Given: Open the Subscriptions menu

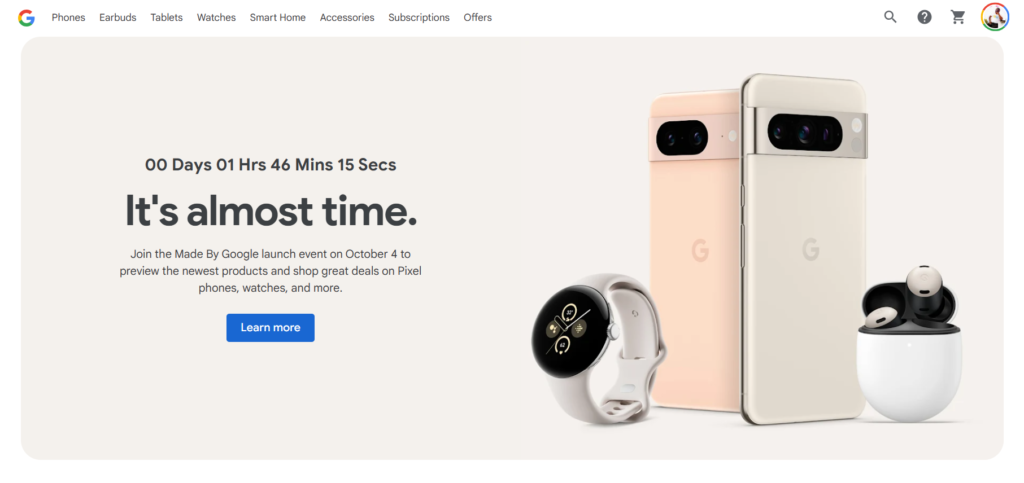Looking at the screenshot, I should tap(419, 18).
